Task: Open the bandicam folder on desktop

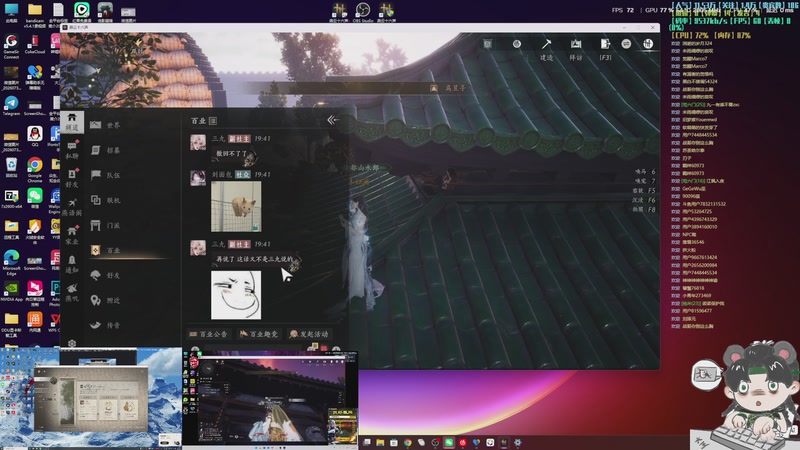Action: coord(35,15)
